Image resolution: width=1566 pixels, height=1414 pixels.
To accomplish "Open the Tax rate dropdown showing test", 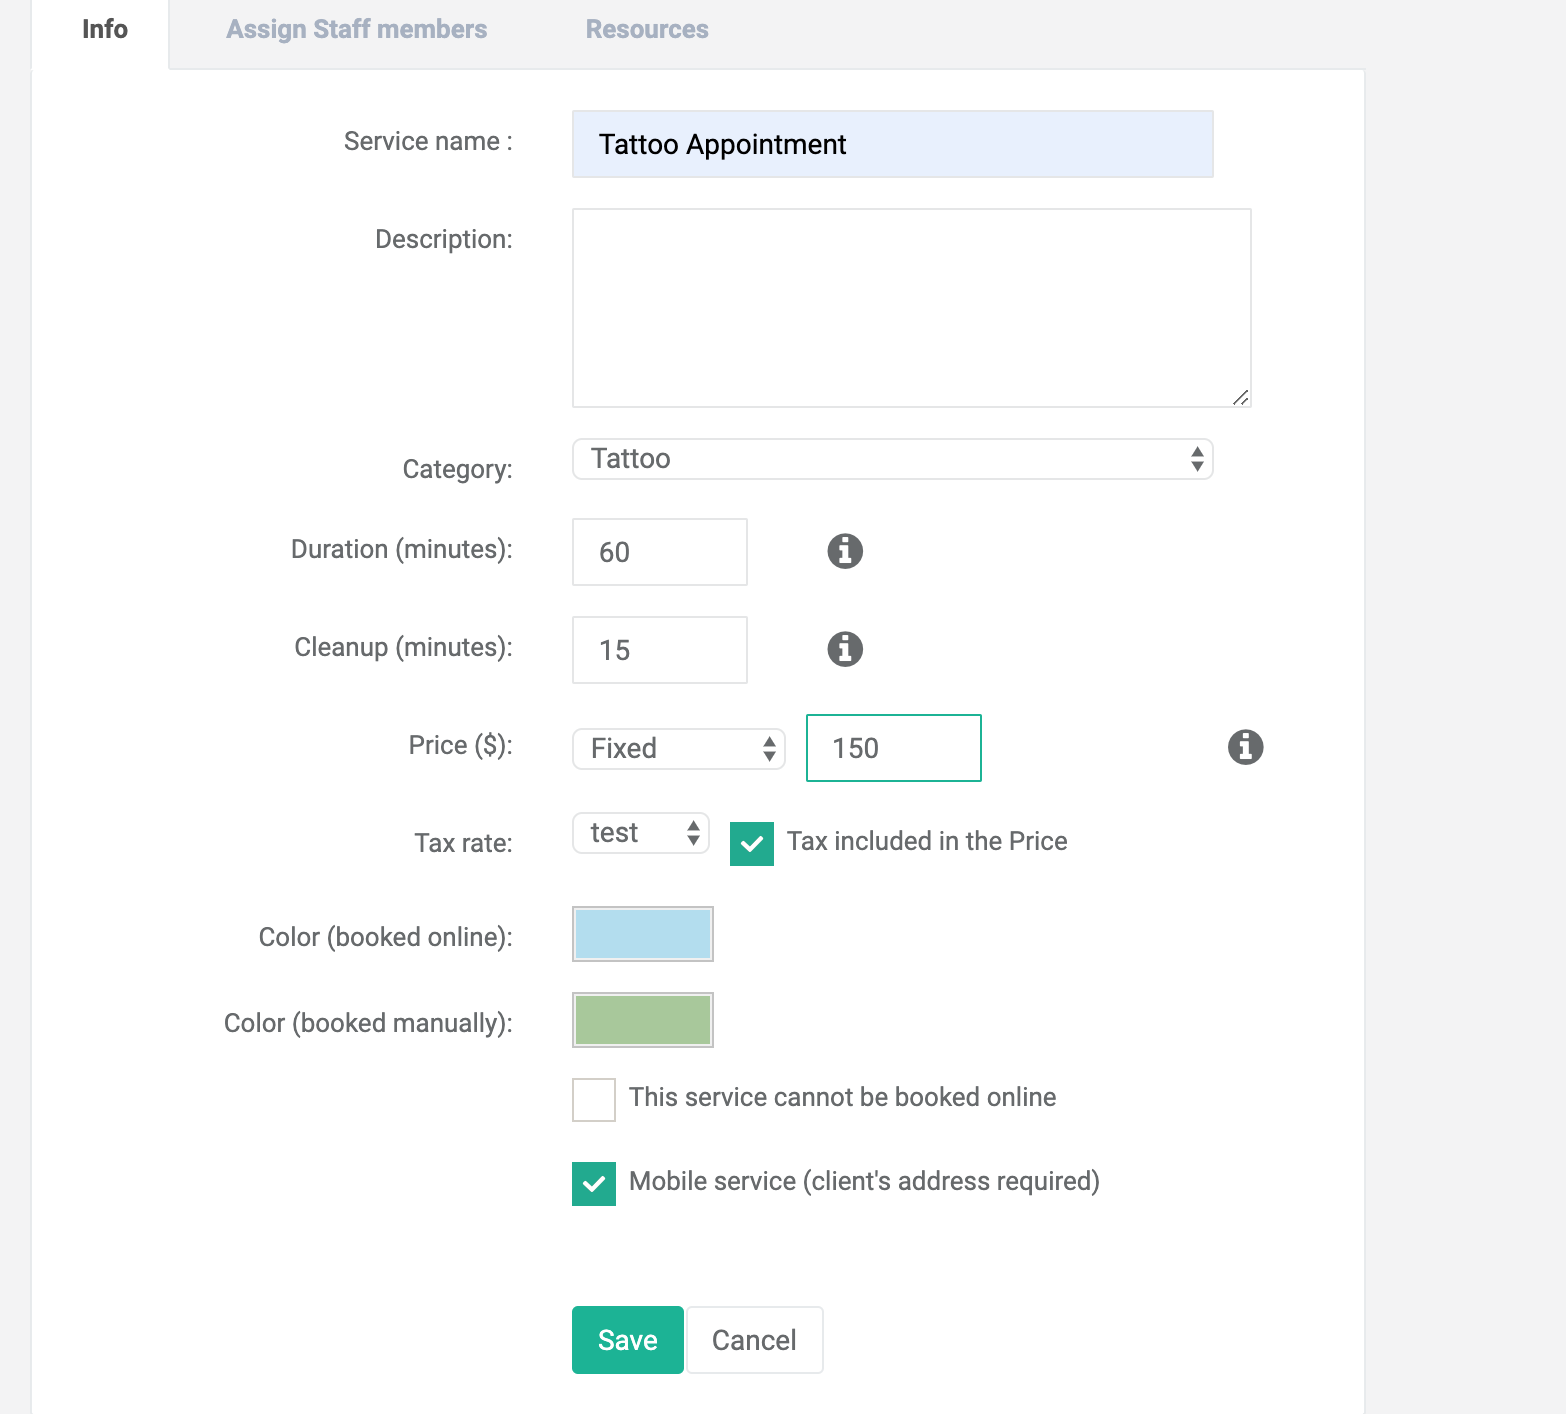I will tap(641, 833).
